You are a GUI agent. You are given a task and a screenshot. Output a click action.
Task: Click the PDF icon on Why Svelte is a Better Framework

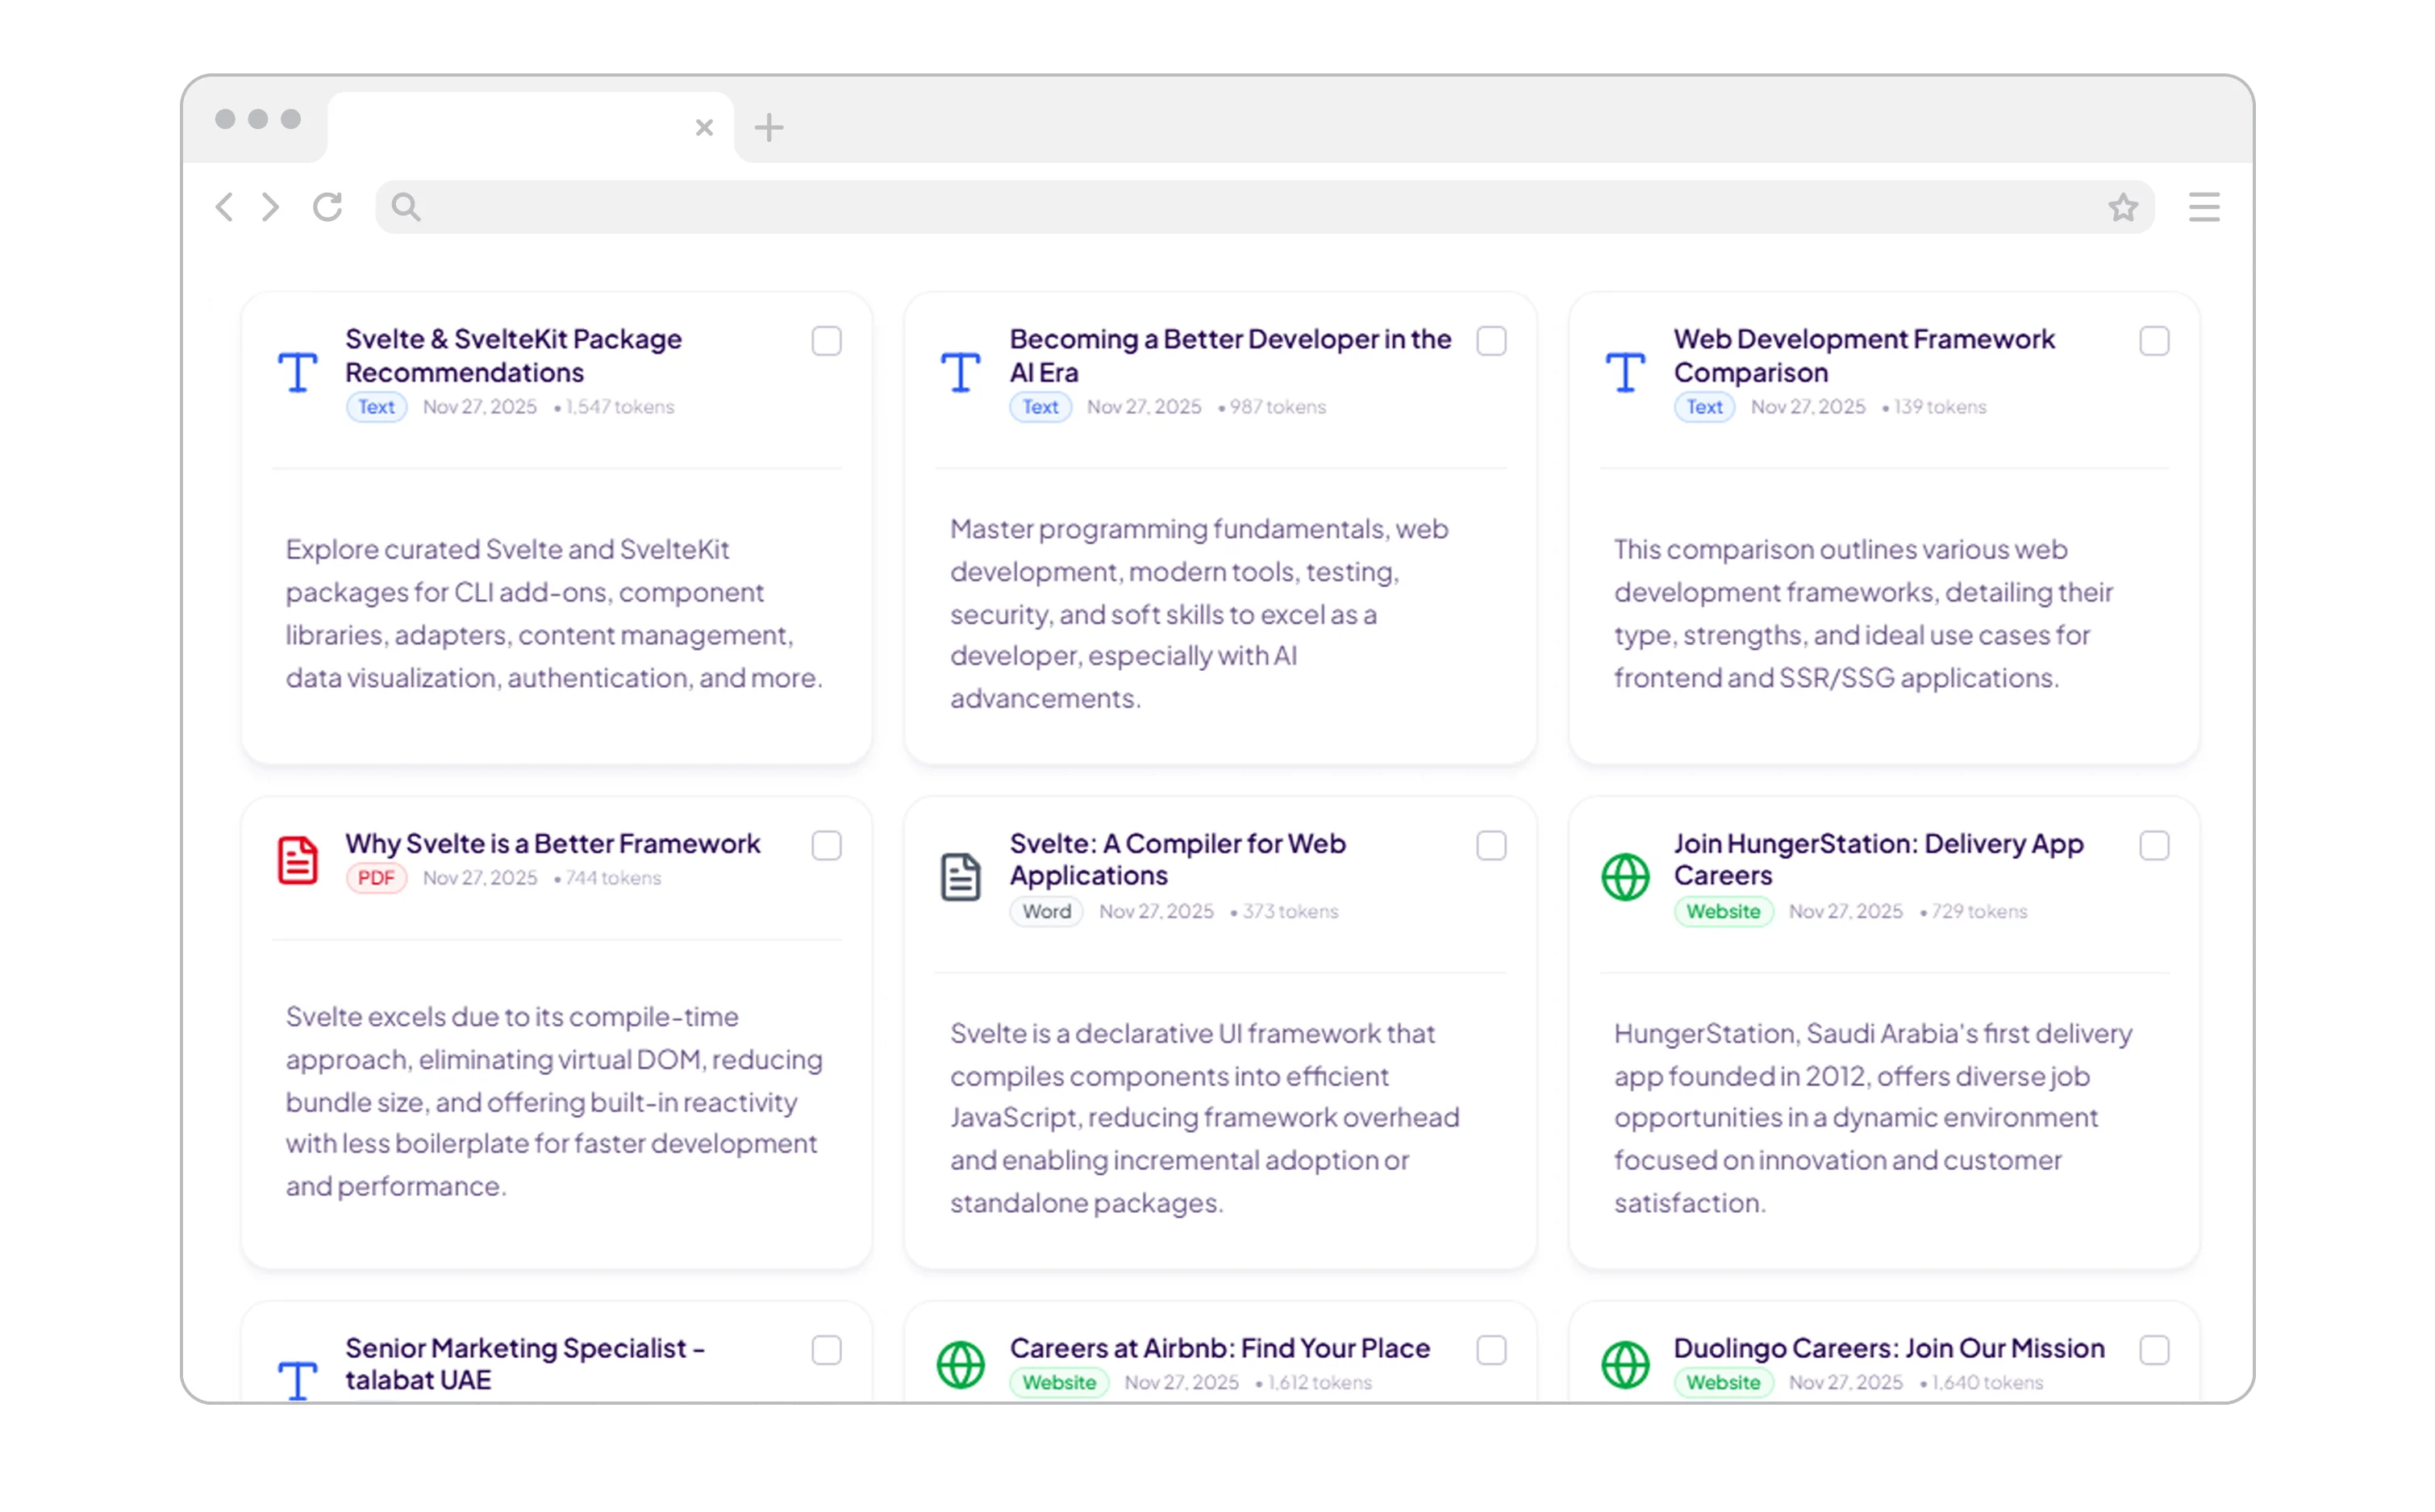[298, 858]
